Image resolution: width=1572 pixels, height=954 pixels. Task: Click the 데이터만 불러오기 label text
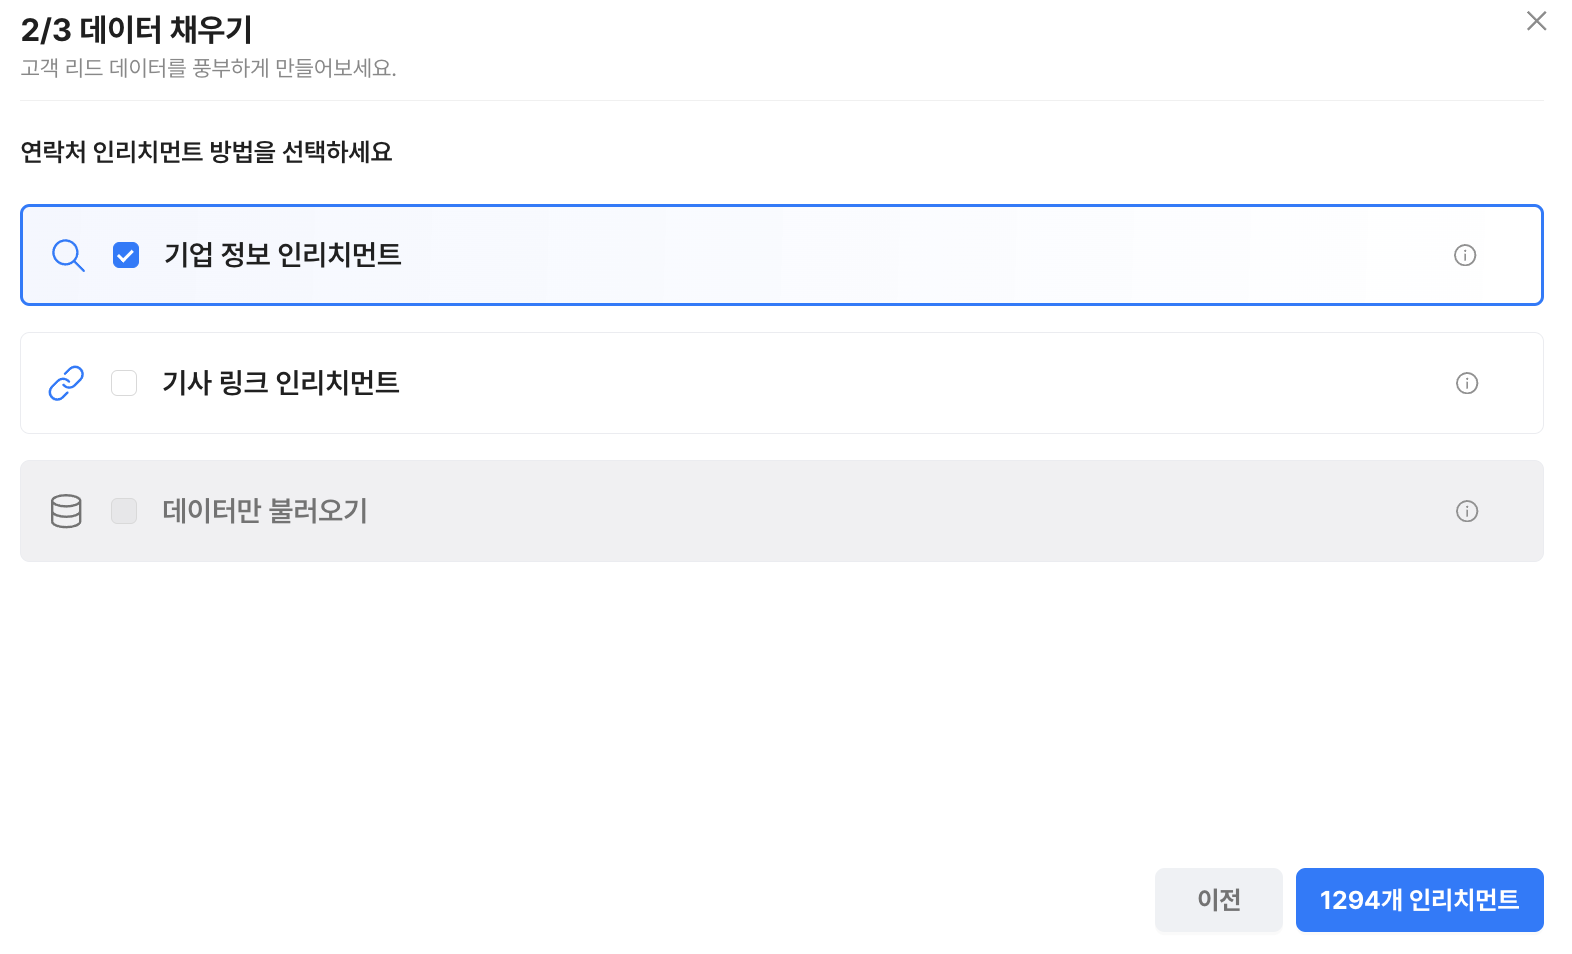[x=265, y=511]
